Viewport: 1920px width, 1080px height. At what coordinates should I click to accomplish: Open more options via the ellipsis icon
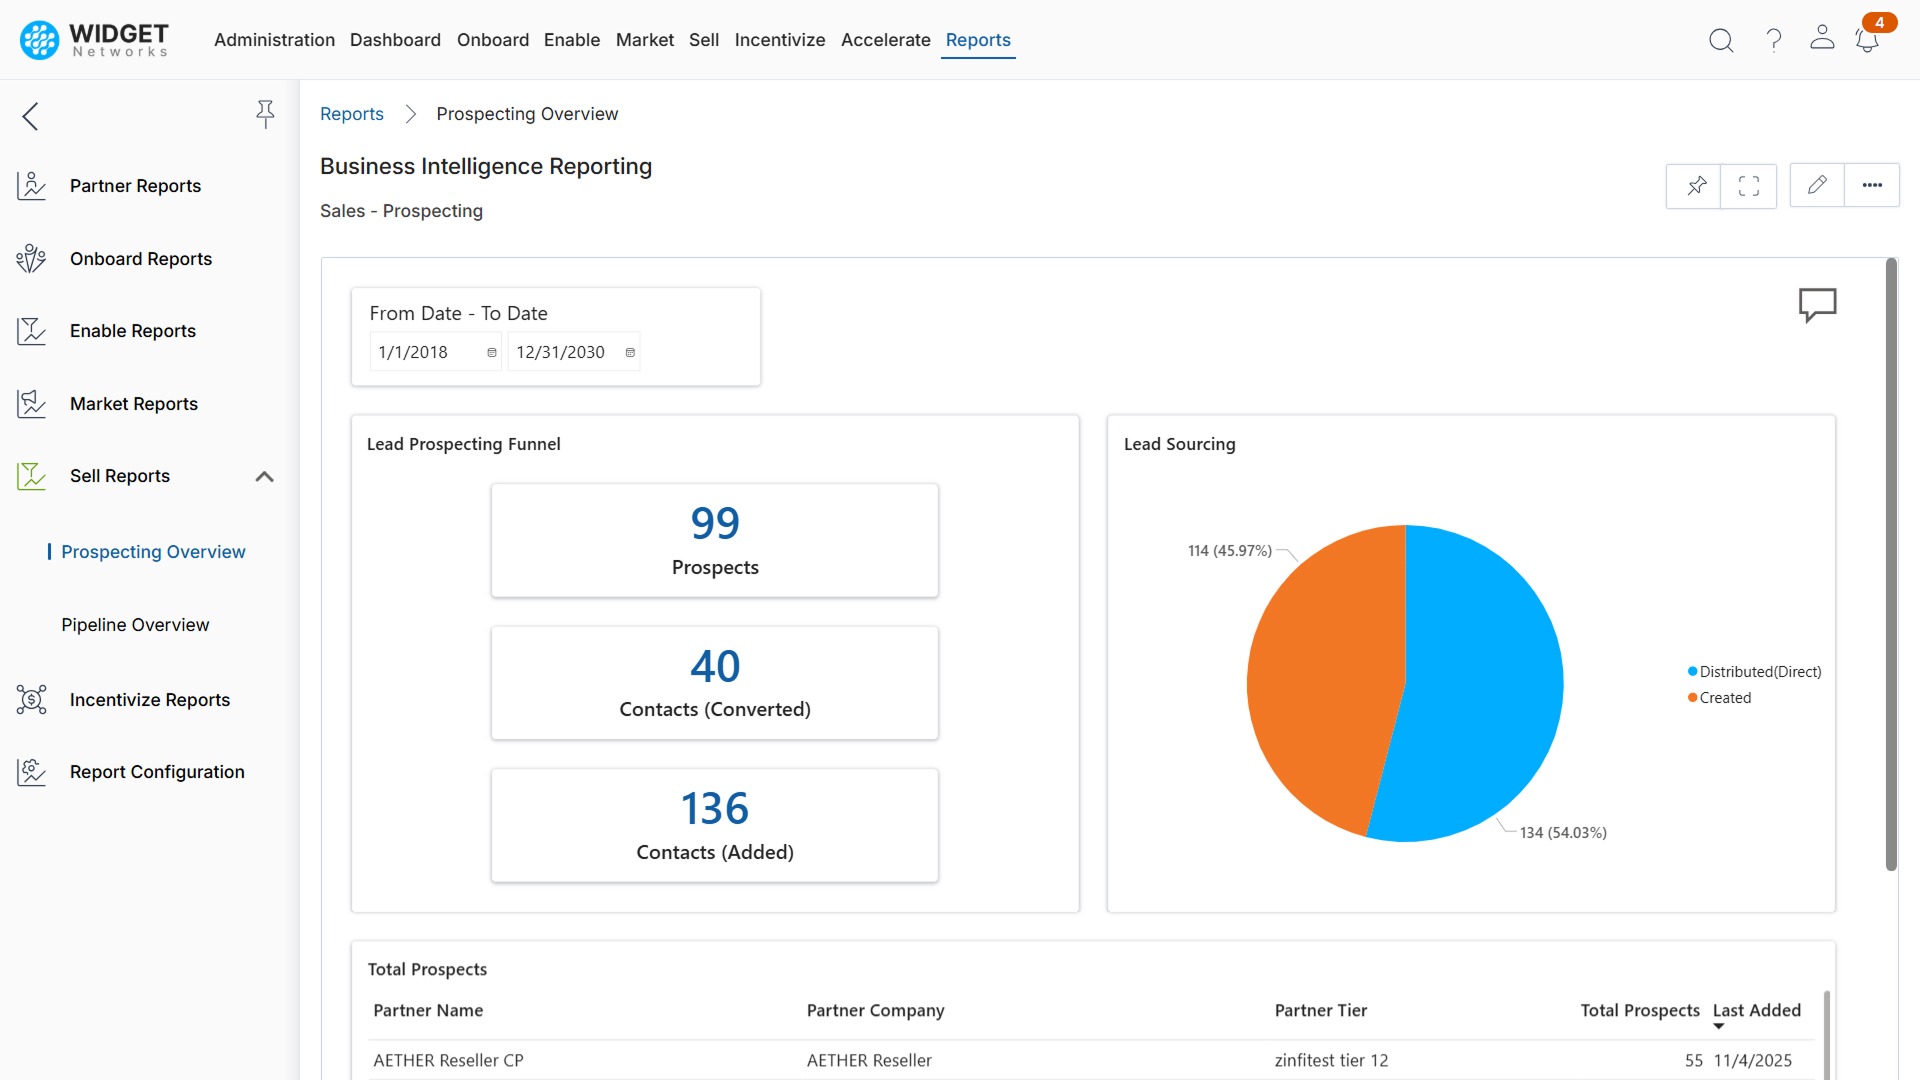(x=1872, y=185)
